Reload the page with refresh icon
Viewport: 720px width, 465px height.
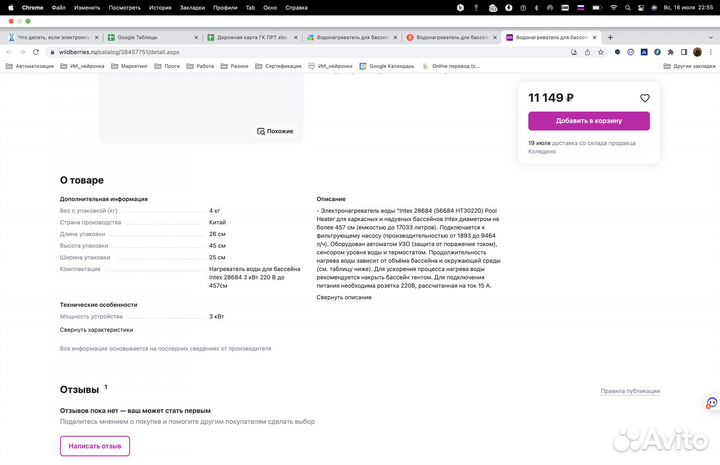[37, 52]
